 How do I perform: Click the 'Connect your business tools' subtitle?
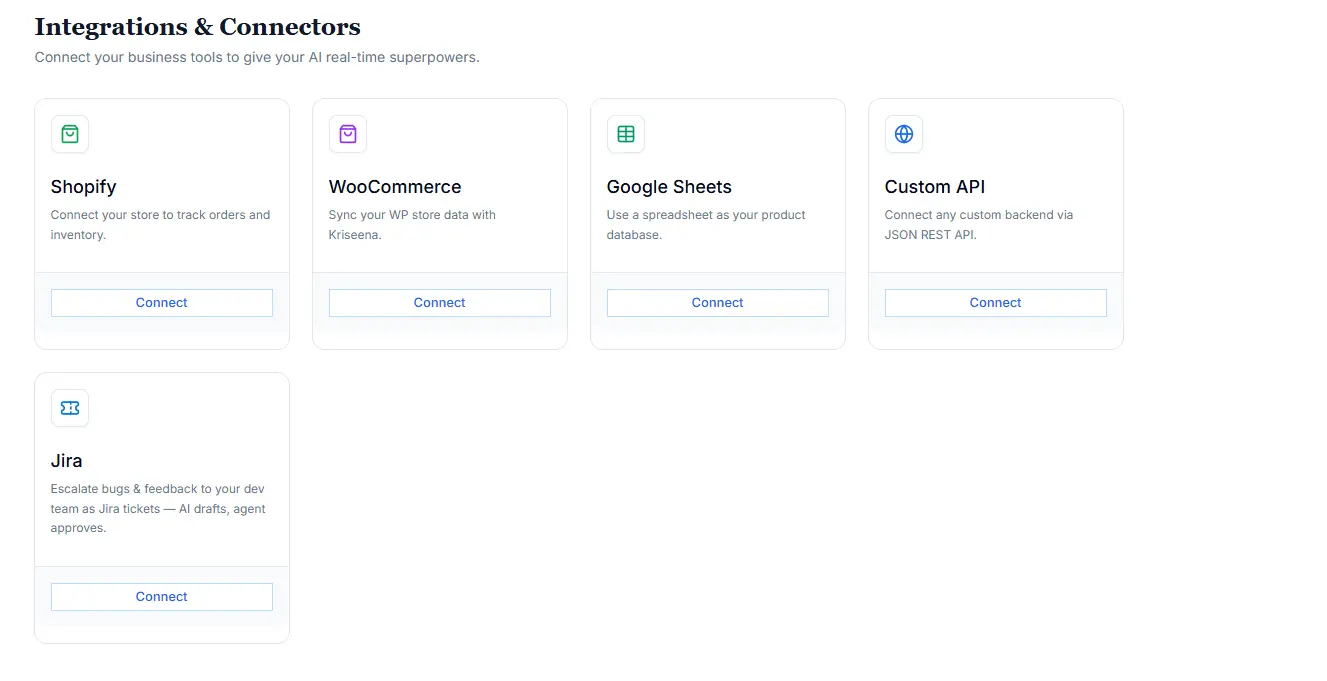tap(257, 57)
